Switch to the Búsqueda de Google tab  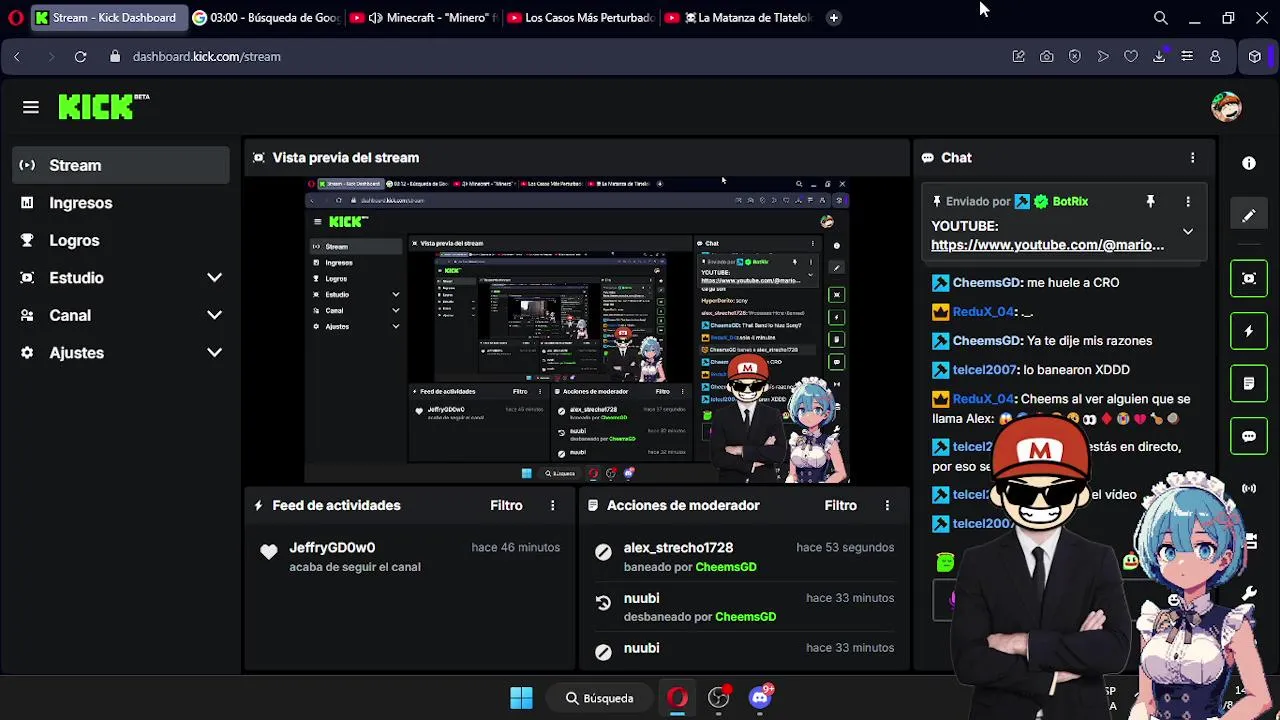tap(266, 18)
